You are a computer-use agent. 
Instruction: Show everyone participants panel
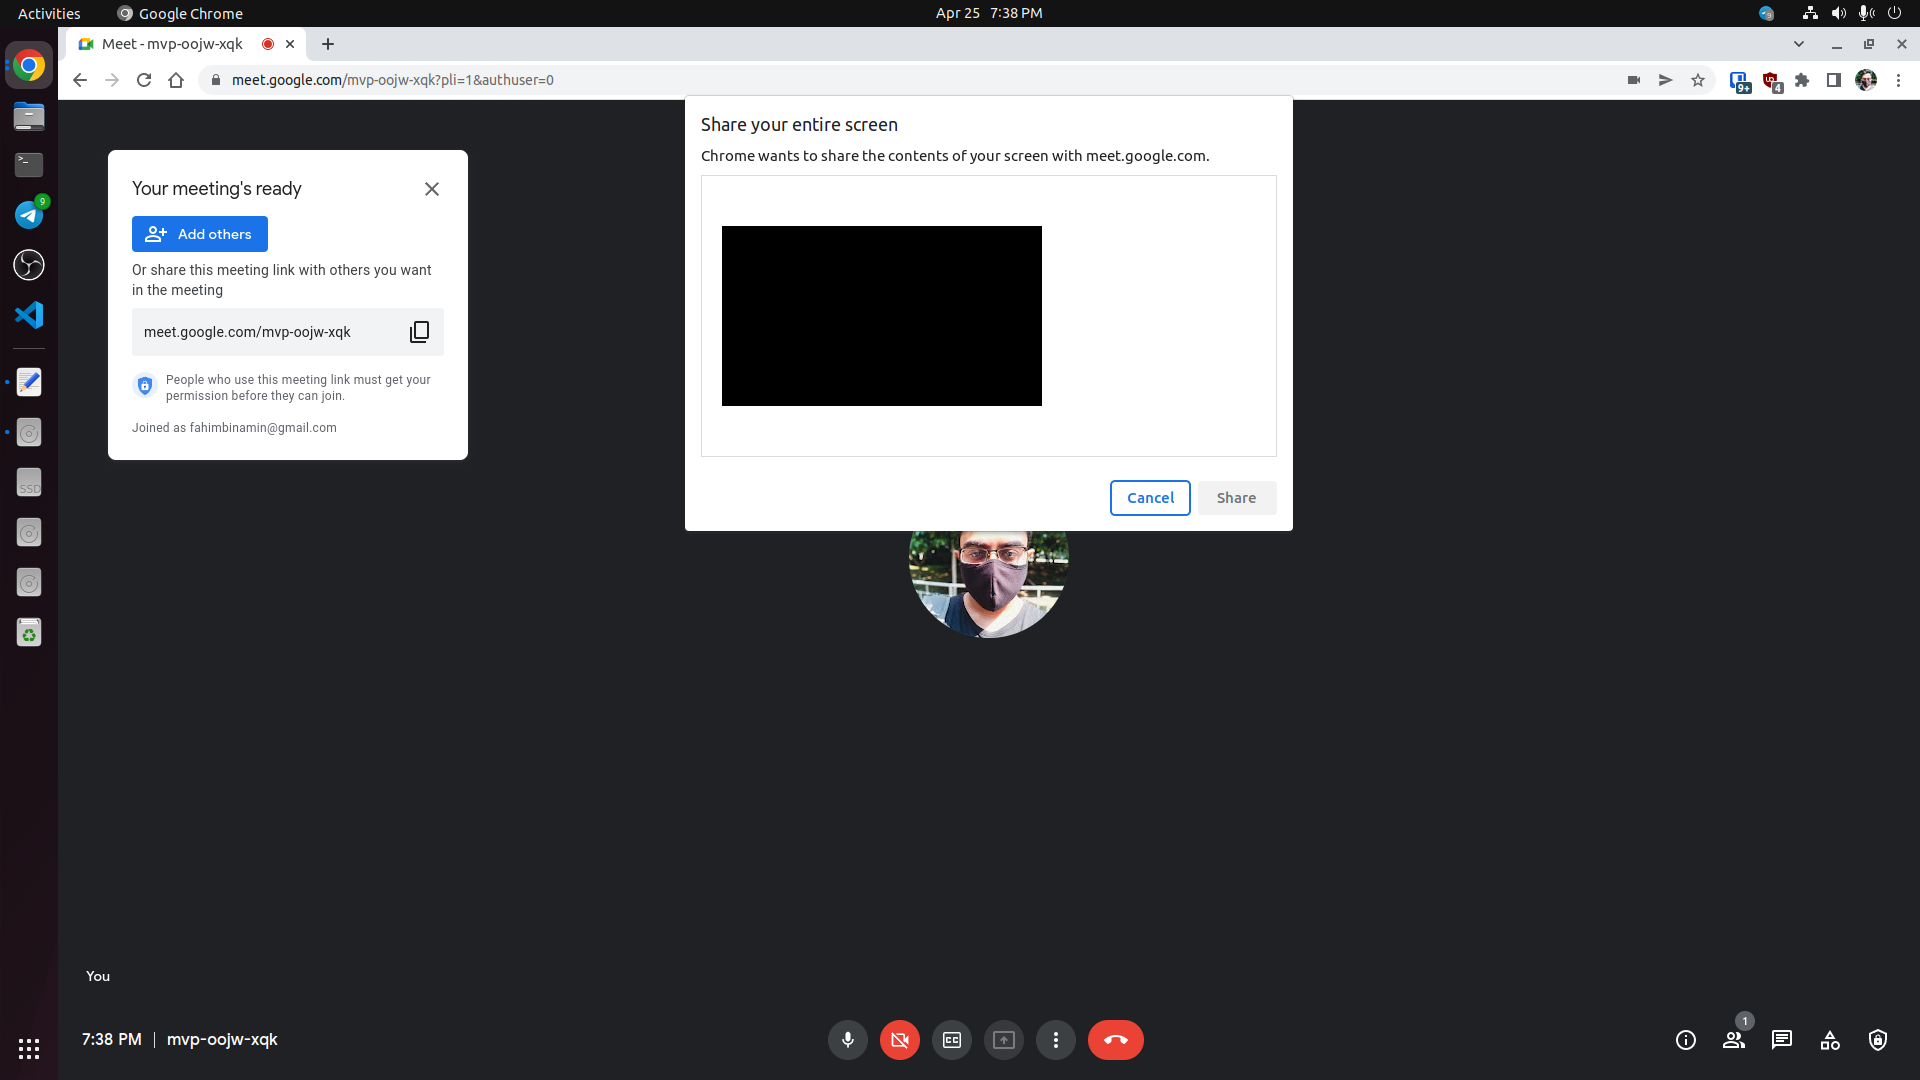click(x=1733, y=1040)
